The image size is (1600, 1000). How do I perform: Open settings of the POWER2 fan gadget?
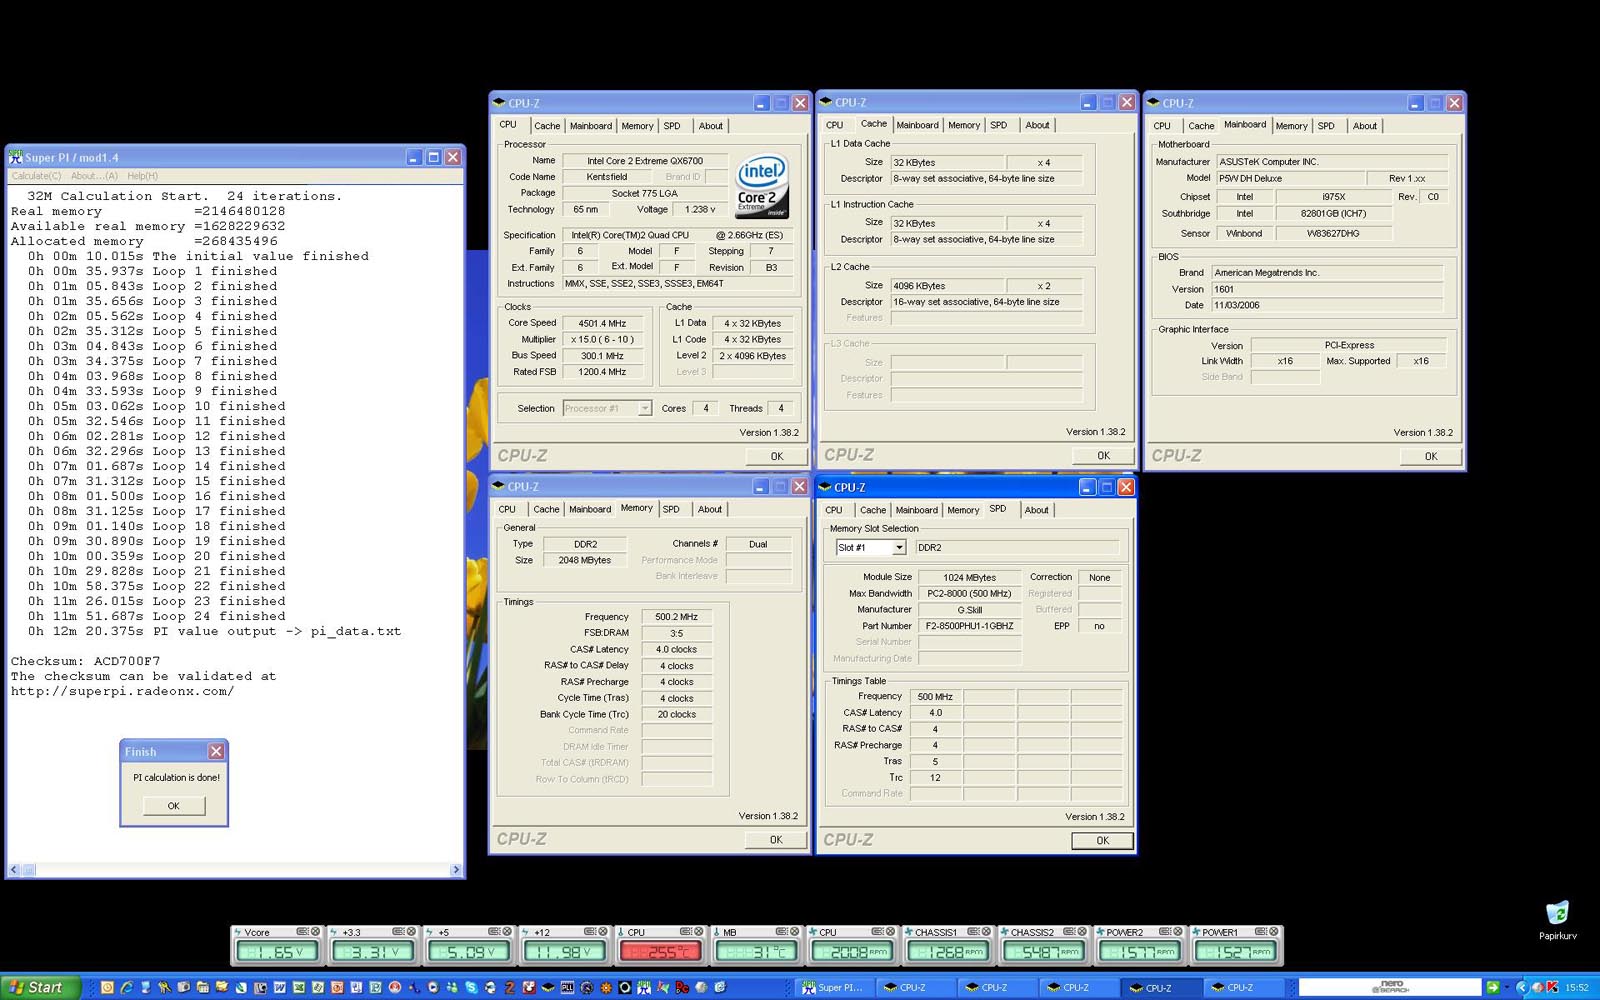coord(1164,931)
